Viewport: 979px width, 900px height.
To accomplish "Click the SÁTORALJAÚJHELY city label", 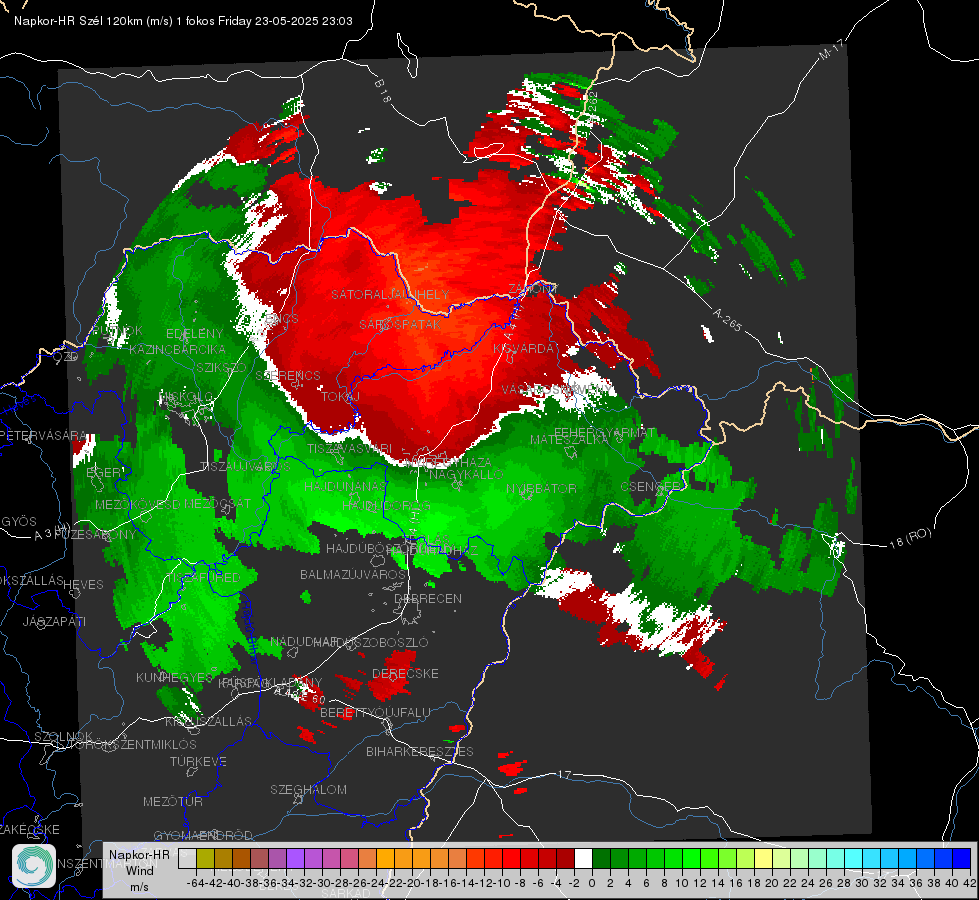I will 390,294.
